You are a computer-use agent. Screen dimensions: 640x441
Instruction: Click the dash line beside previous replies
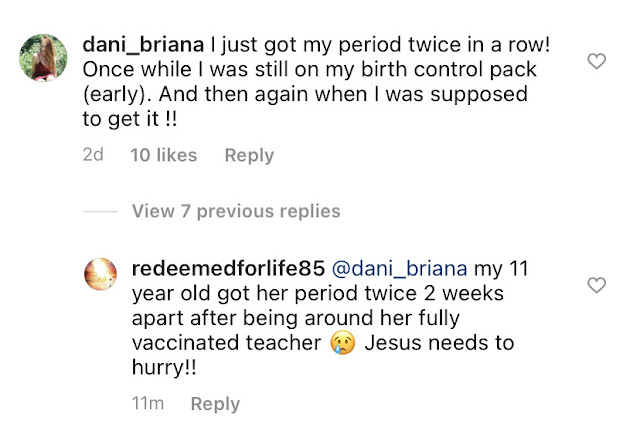coord(100,212)
